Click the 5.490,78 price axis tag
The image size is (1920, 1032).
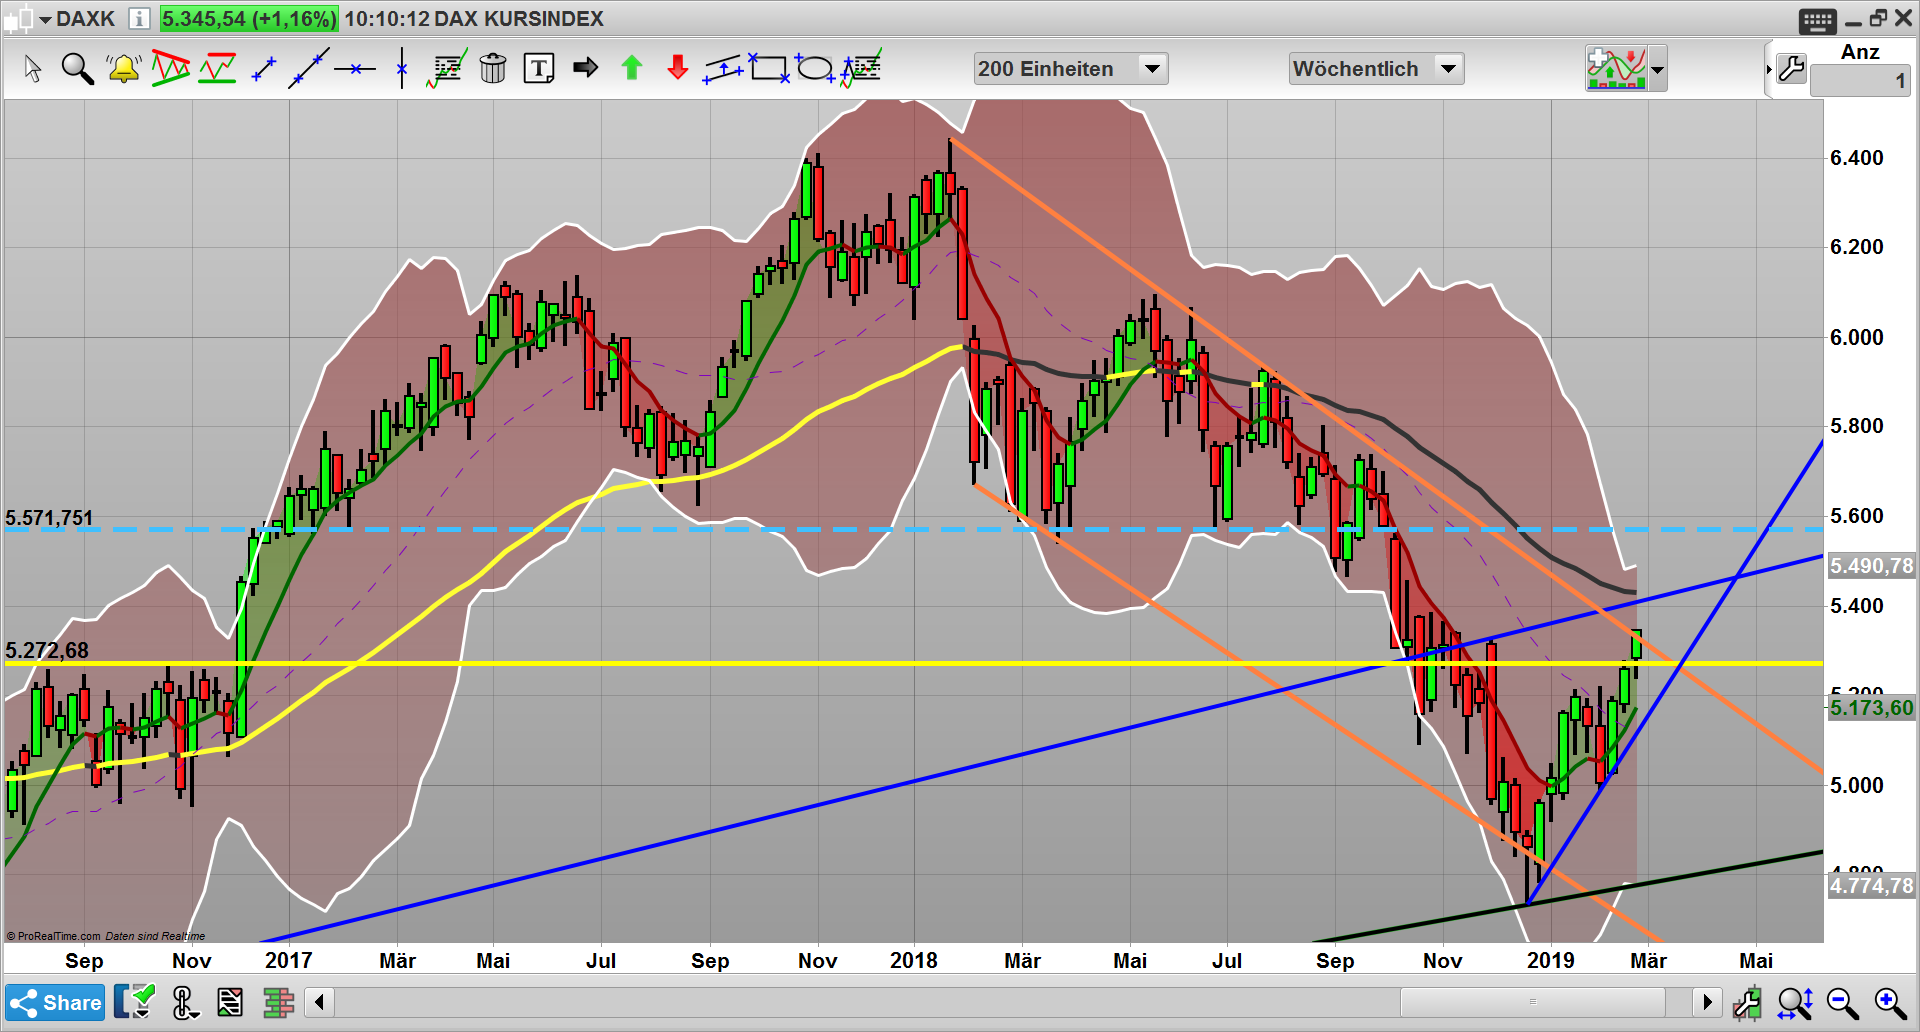coord(1871,566)
